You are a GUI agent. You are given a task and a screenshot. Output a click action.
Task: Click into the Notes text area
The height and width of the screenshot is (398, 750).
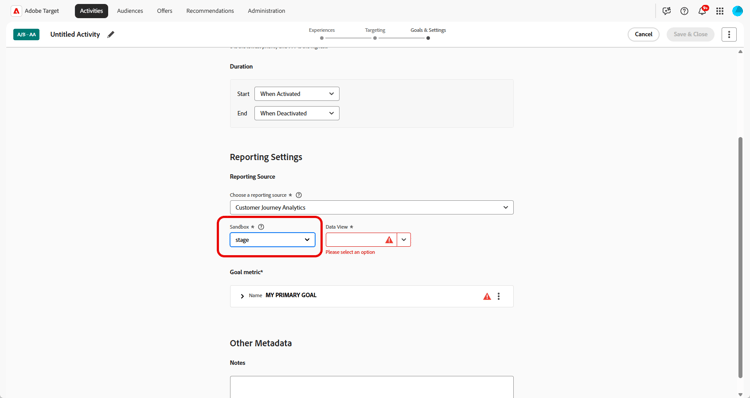(x=372, y=387)
